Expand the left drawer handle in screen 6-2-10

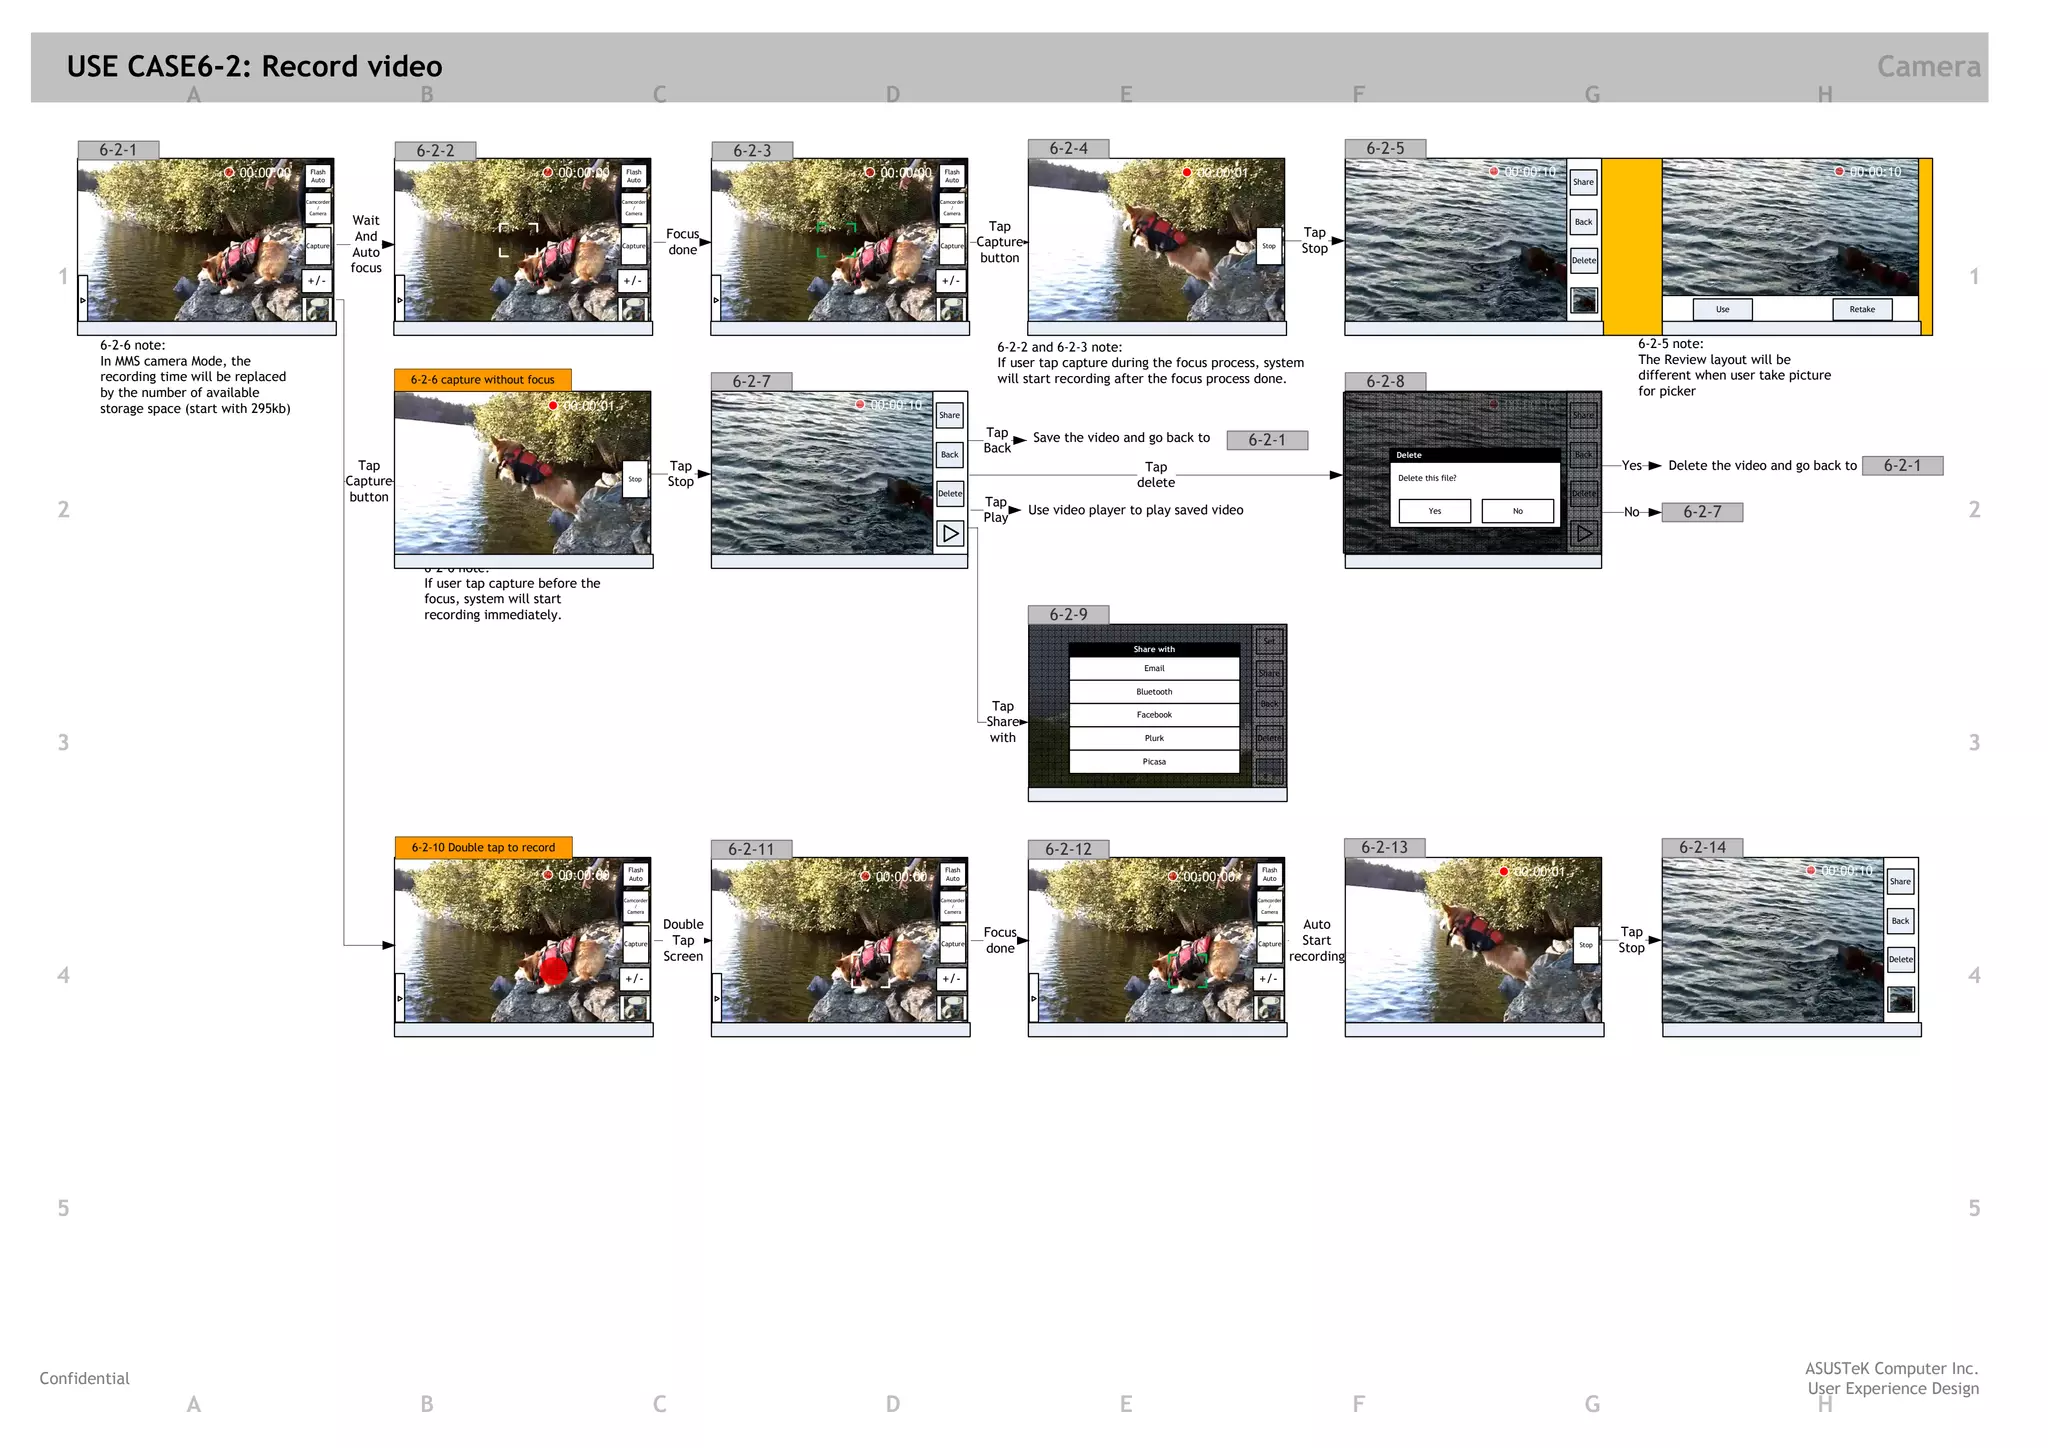click(399, 997)
